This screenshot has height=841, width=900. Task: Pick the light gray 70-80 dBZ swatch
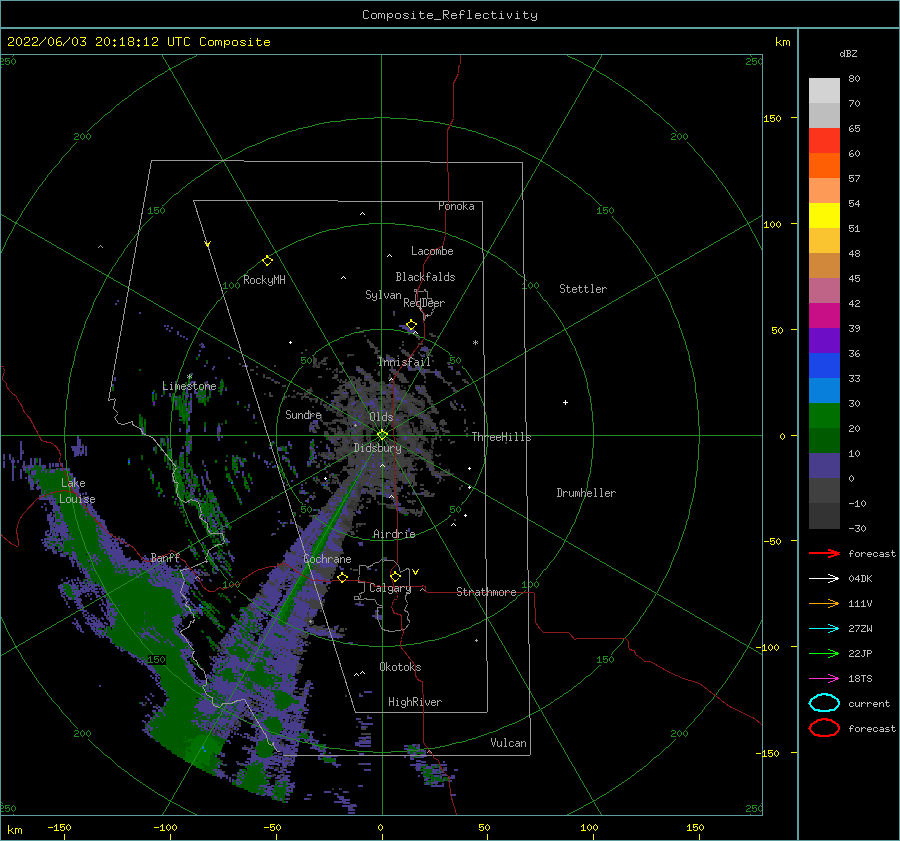[x=824, y=91]
